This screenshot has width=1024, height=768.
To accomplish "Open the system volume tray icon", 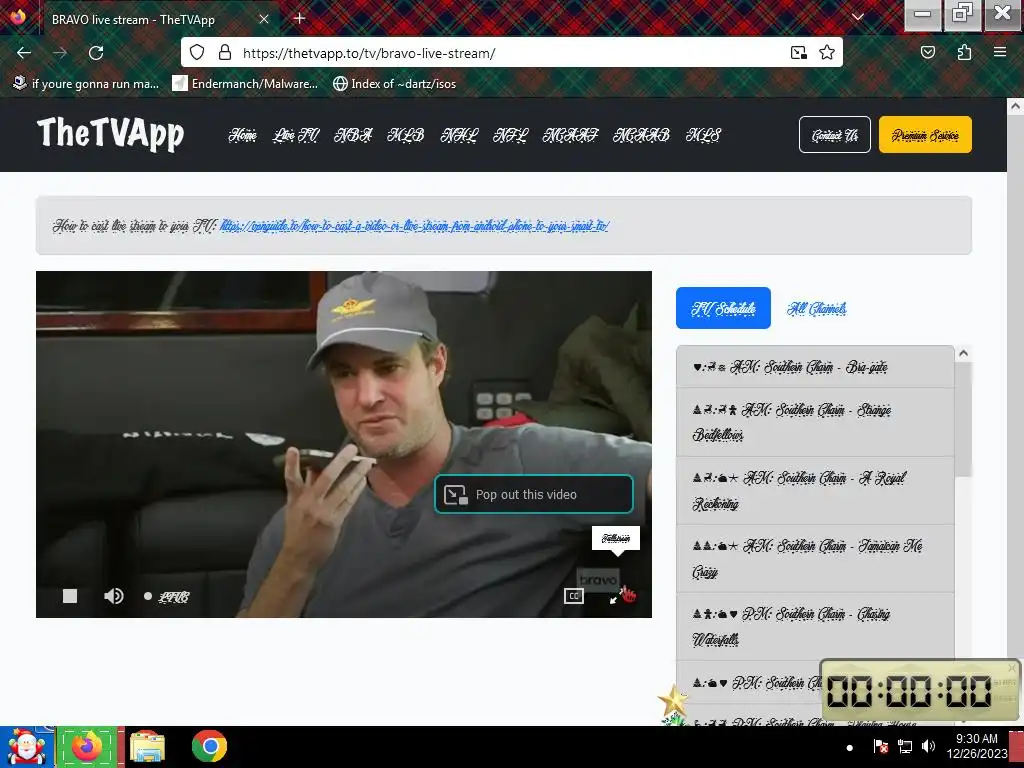I will point(928,746).
